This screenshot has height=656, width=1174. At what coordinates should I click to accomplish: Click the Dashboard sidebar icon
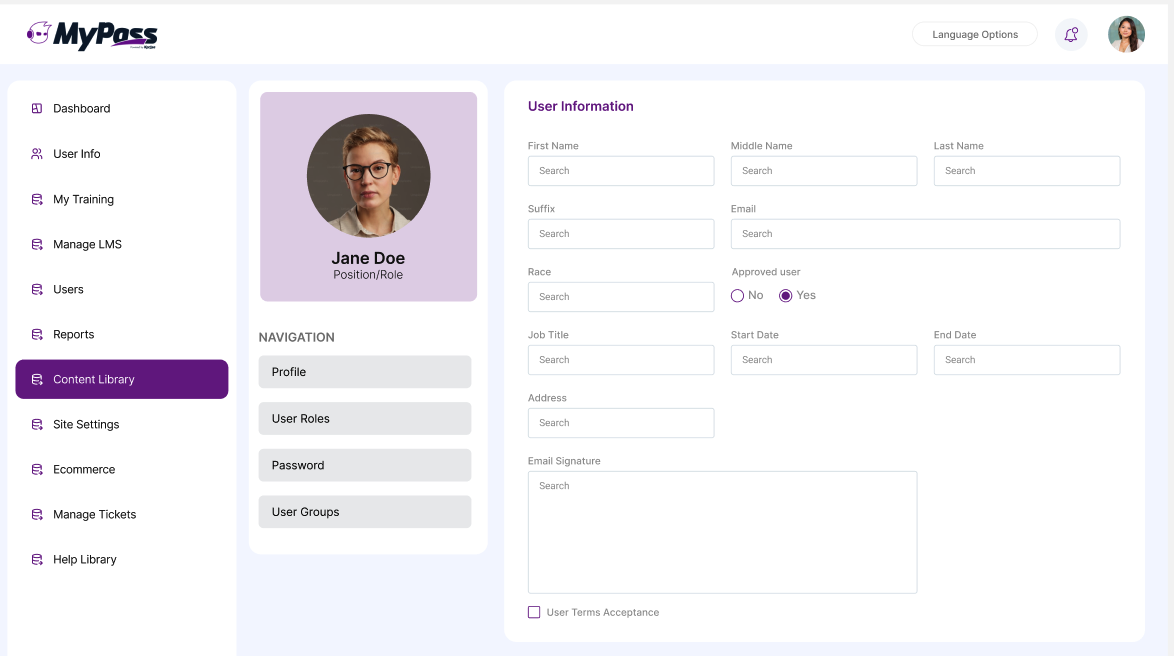click(x=37, y=109)
